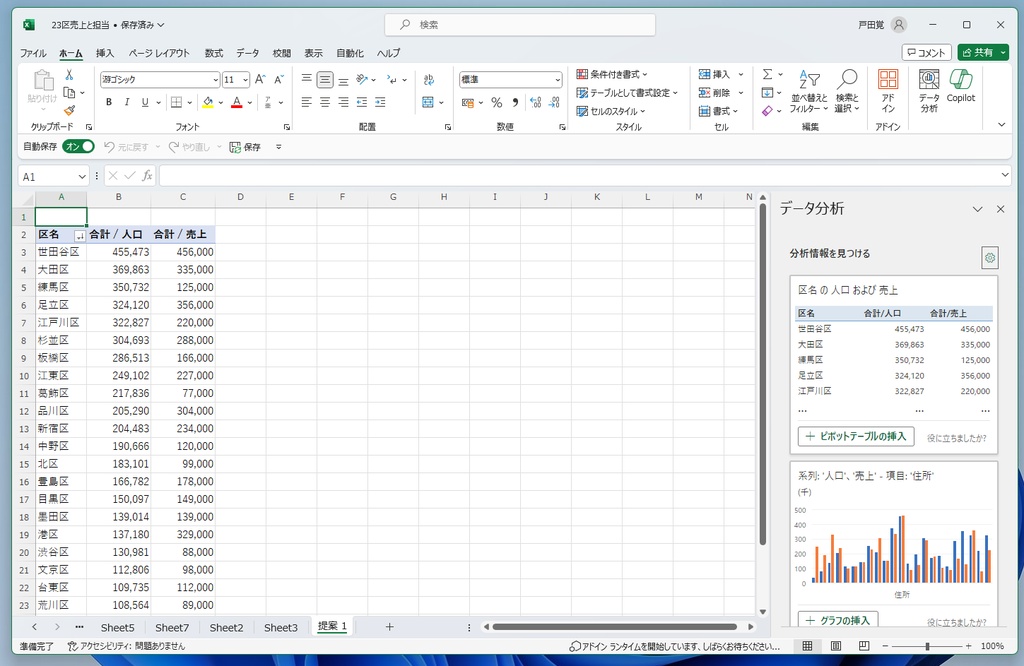Image resolution: width=1024 pixels, height=666 pixels.
Task: Click the vertical scrollbar of sheet
Action: tap(762, 375)
